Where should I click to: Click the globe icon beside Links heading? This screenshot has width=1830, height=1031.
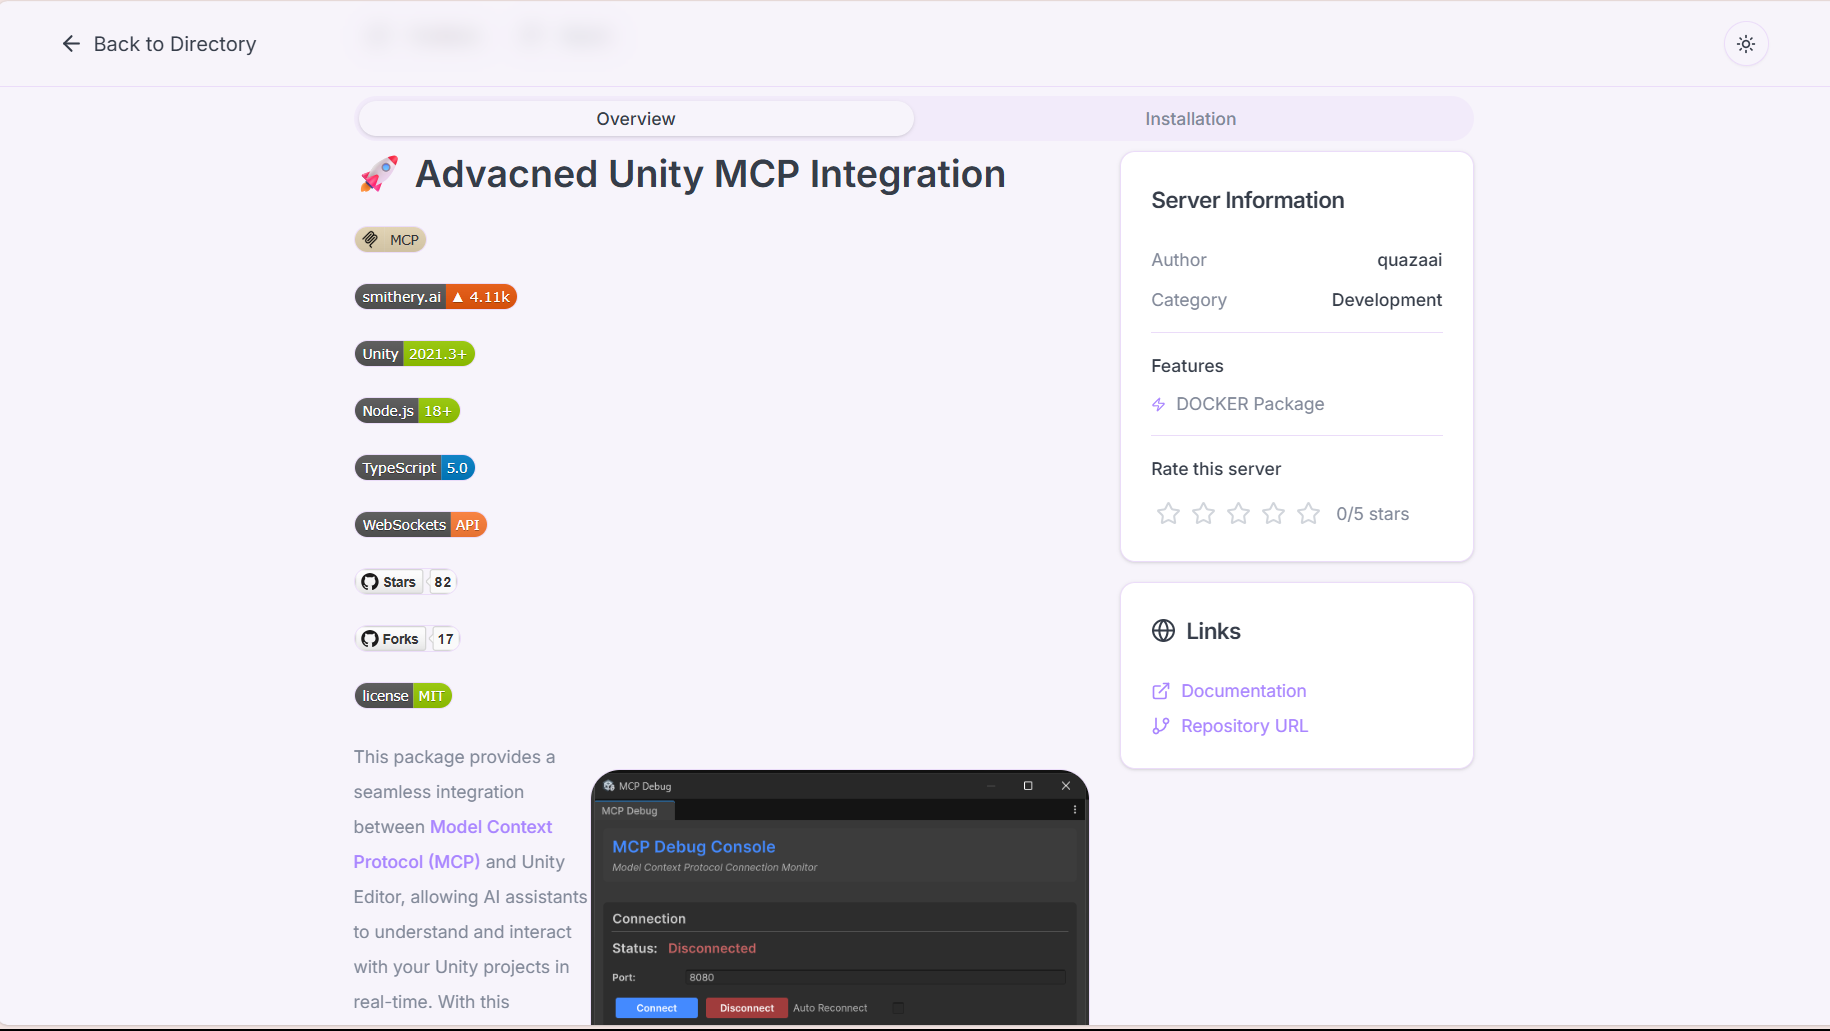coord(1162,630)
